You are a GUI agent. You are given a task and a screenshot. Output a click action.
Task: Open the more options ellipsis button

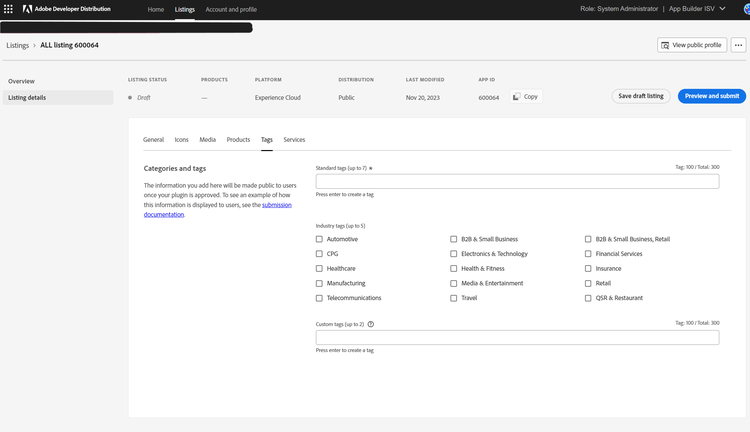[x=738, y=45]
